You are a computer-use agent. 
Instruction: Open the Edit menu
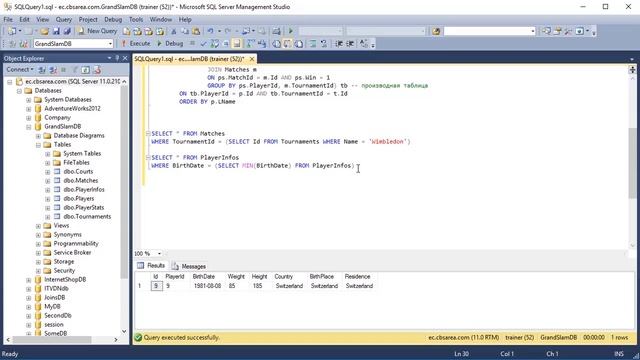(x=24, y=19)
